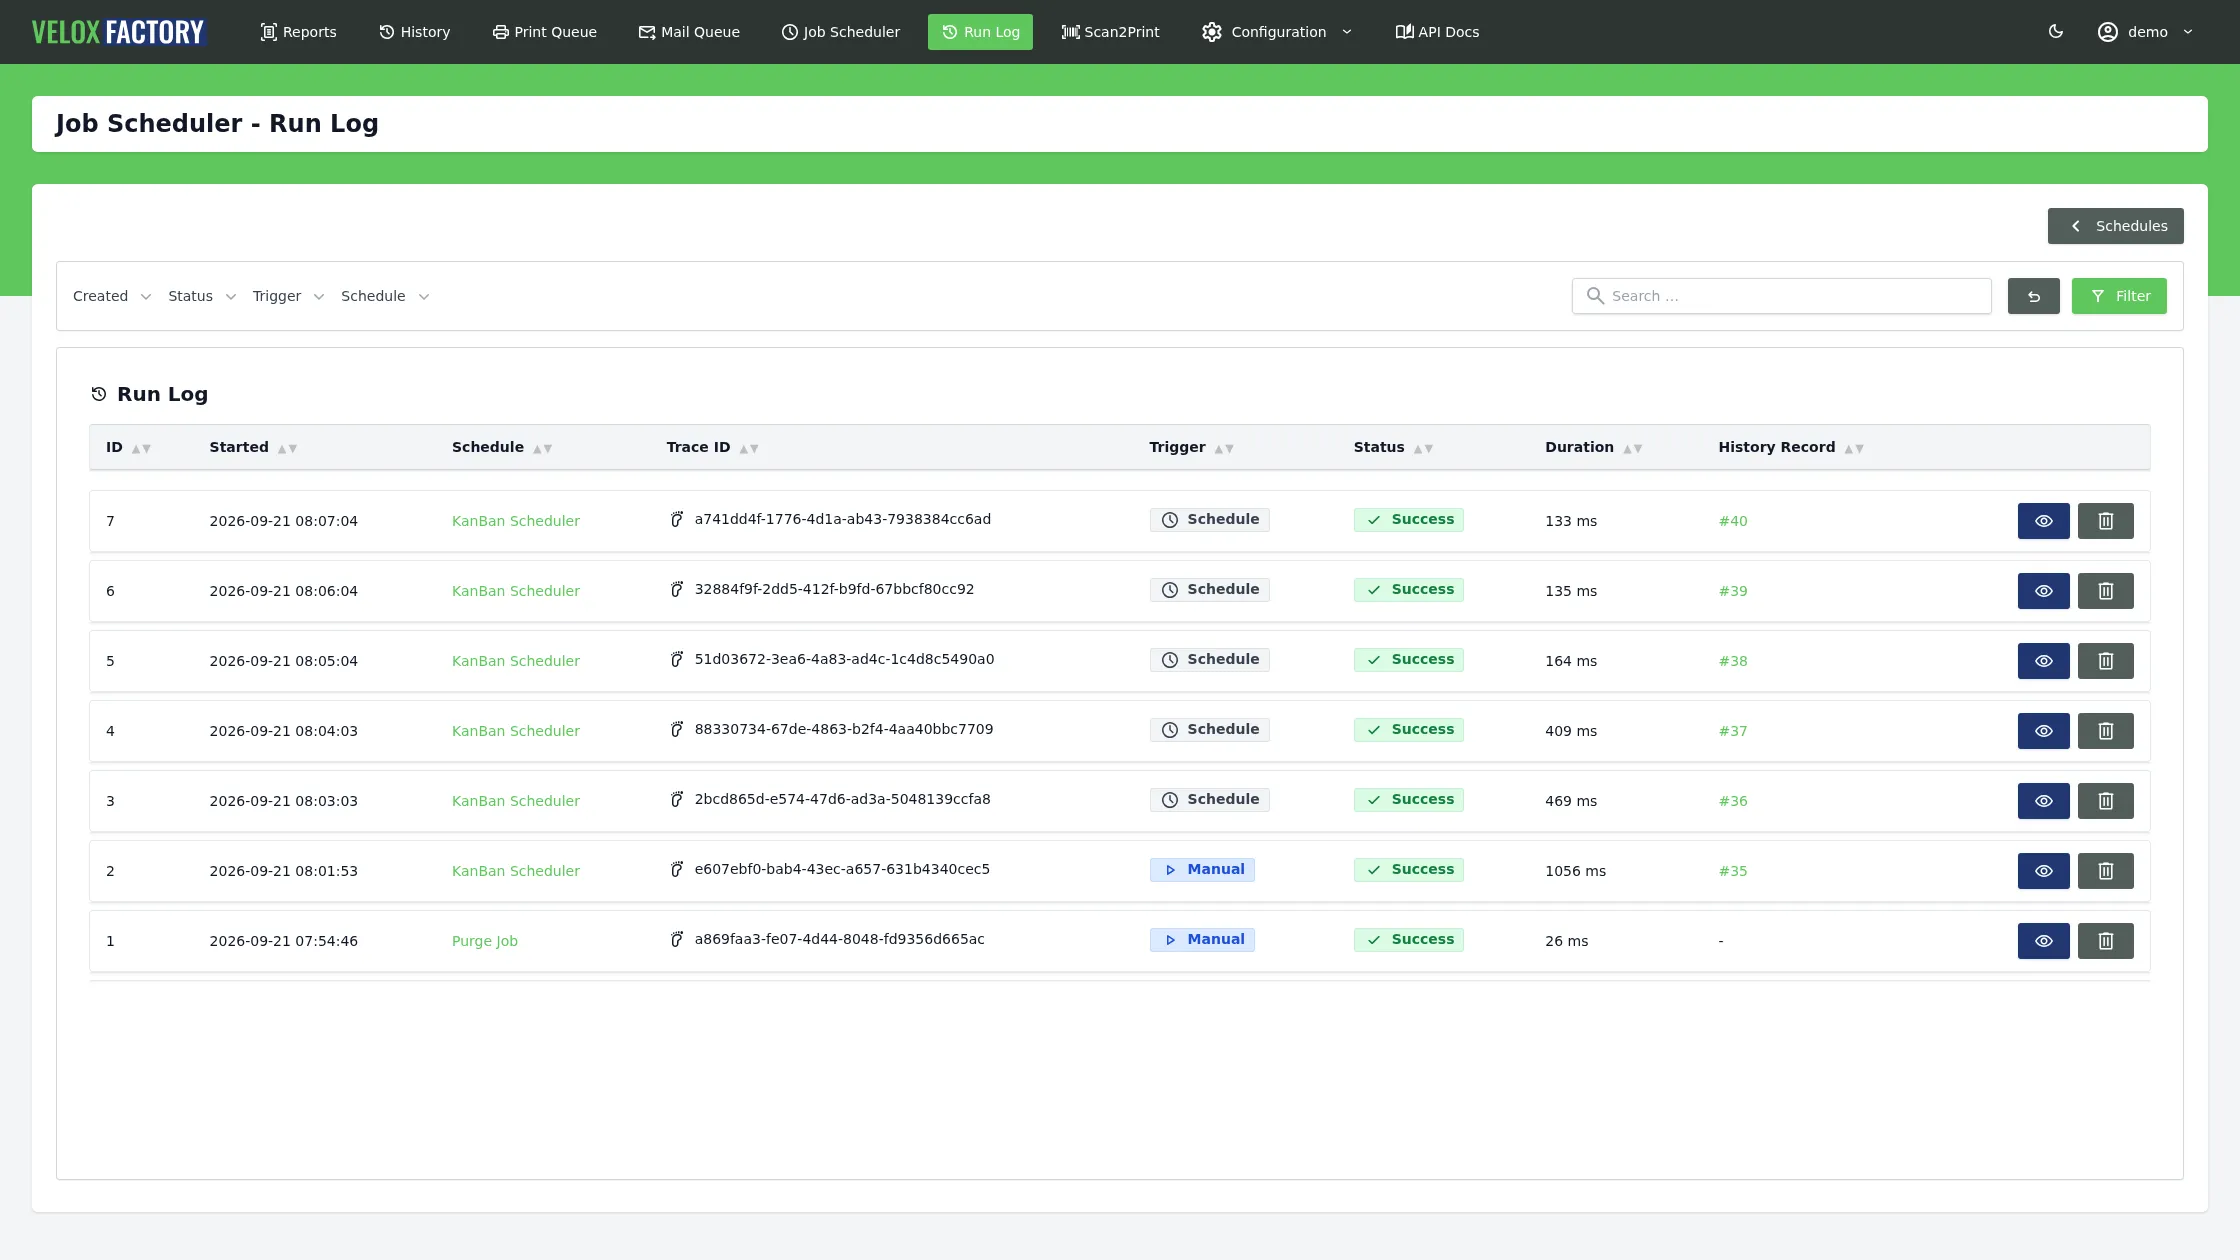Screen dimensions: 2240x1260
Task: Open history record #36
Action: (1733, 801)
